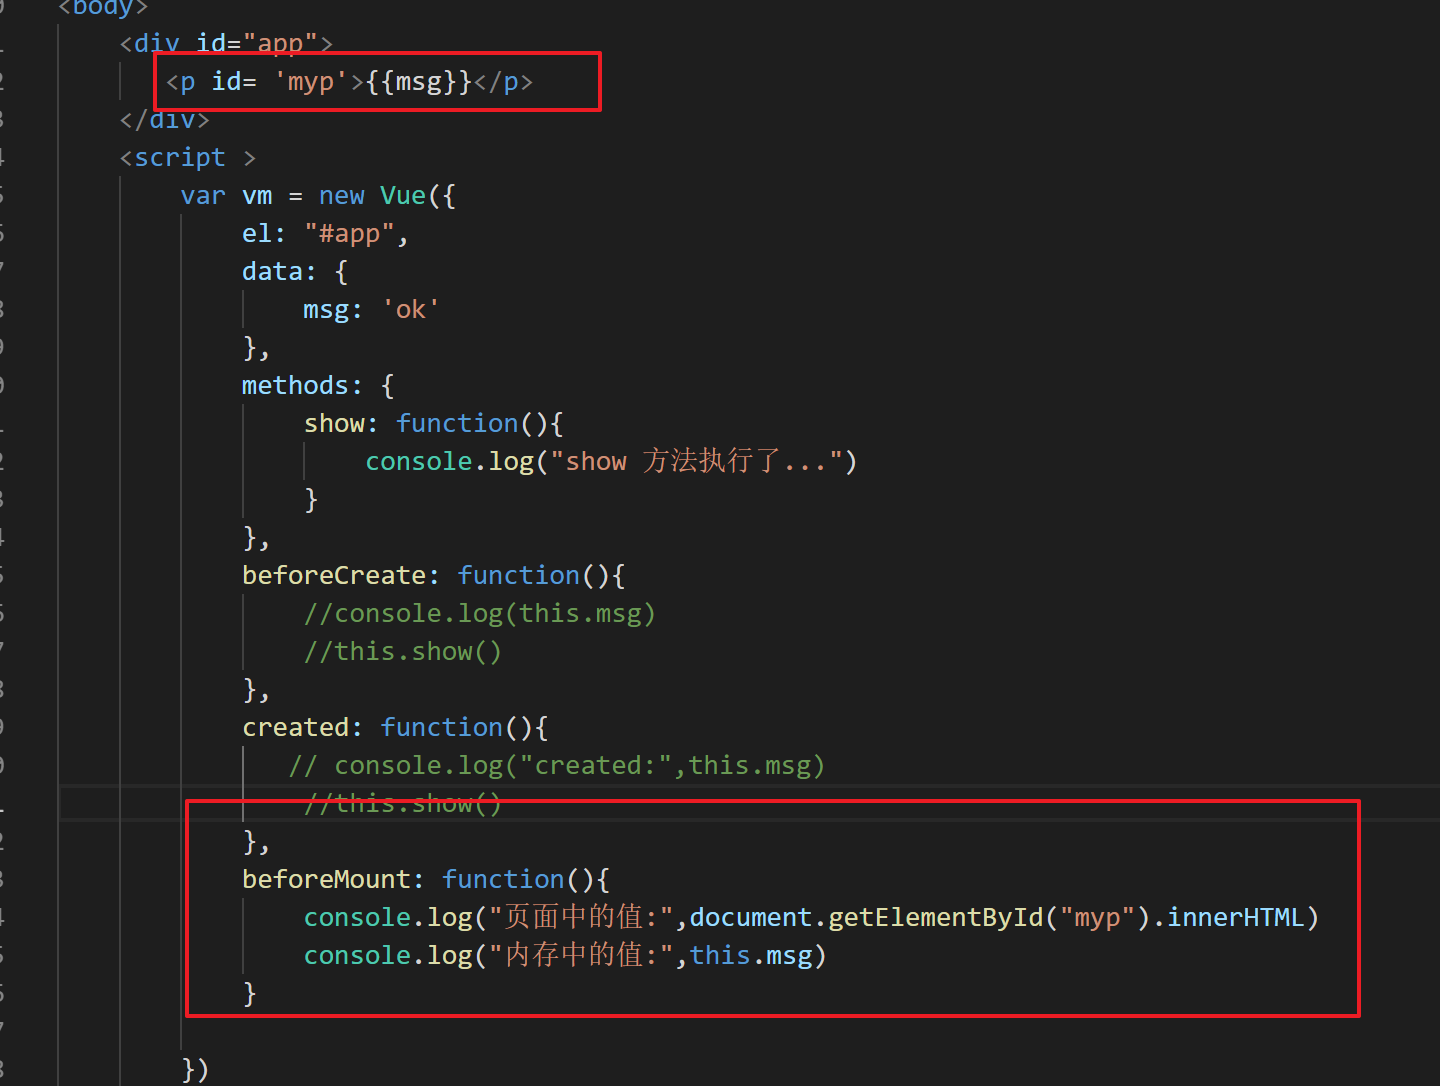Click the commented console.log("created:") line
This screenshot has height=1086, width=1440.
pos(557,766)
